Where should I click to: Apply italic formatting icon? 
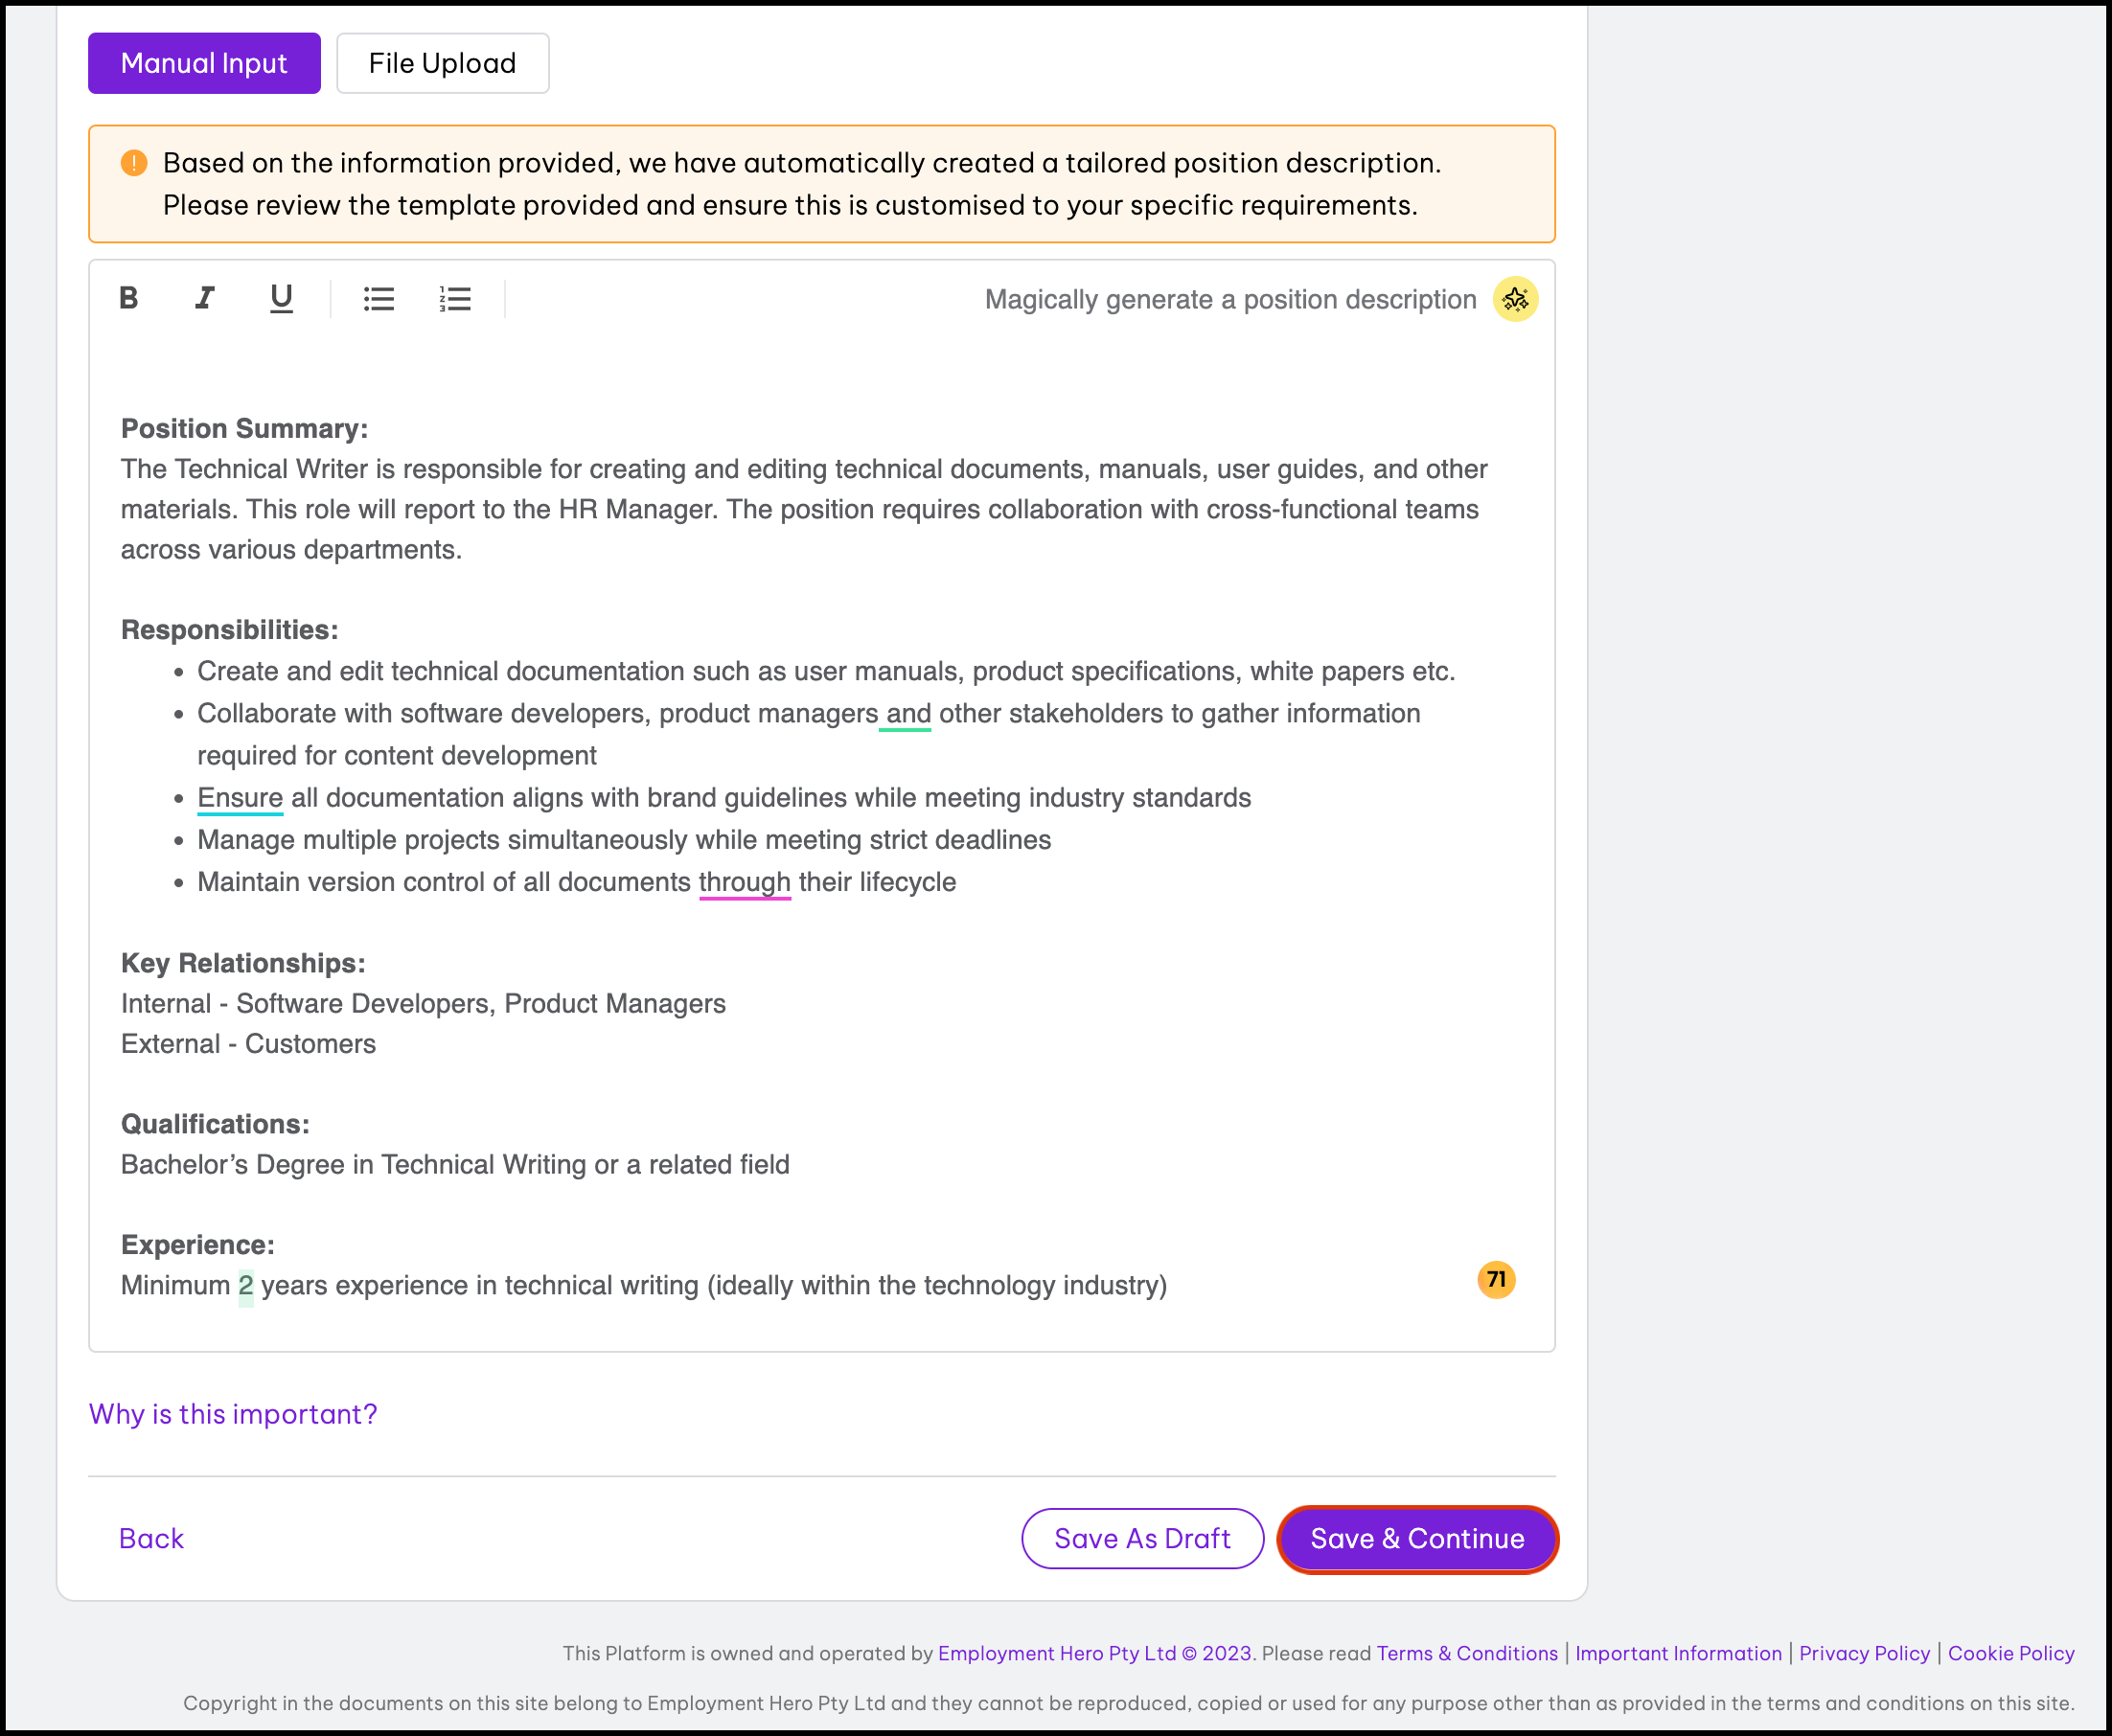click(x=205, y=298)
